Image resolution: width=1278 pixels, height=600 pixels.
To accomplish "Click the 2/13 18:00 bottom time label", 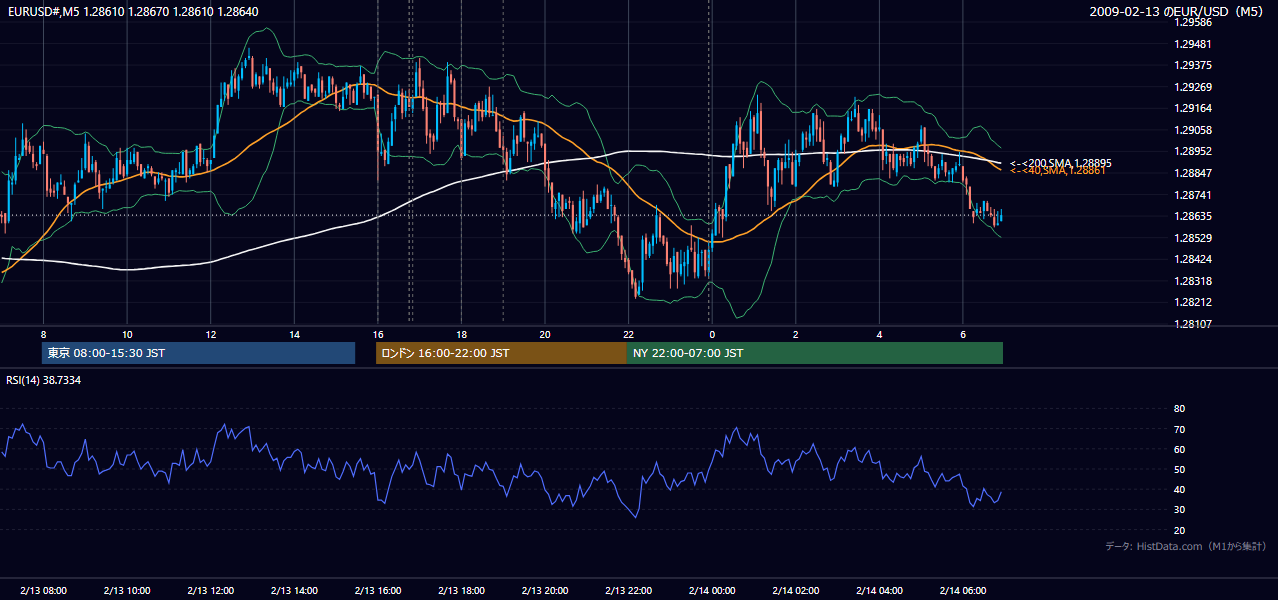I will [461, 591].
